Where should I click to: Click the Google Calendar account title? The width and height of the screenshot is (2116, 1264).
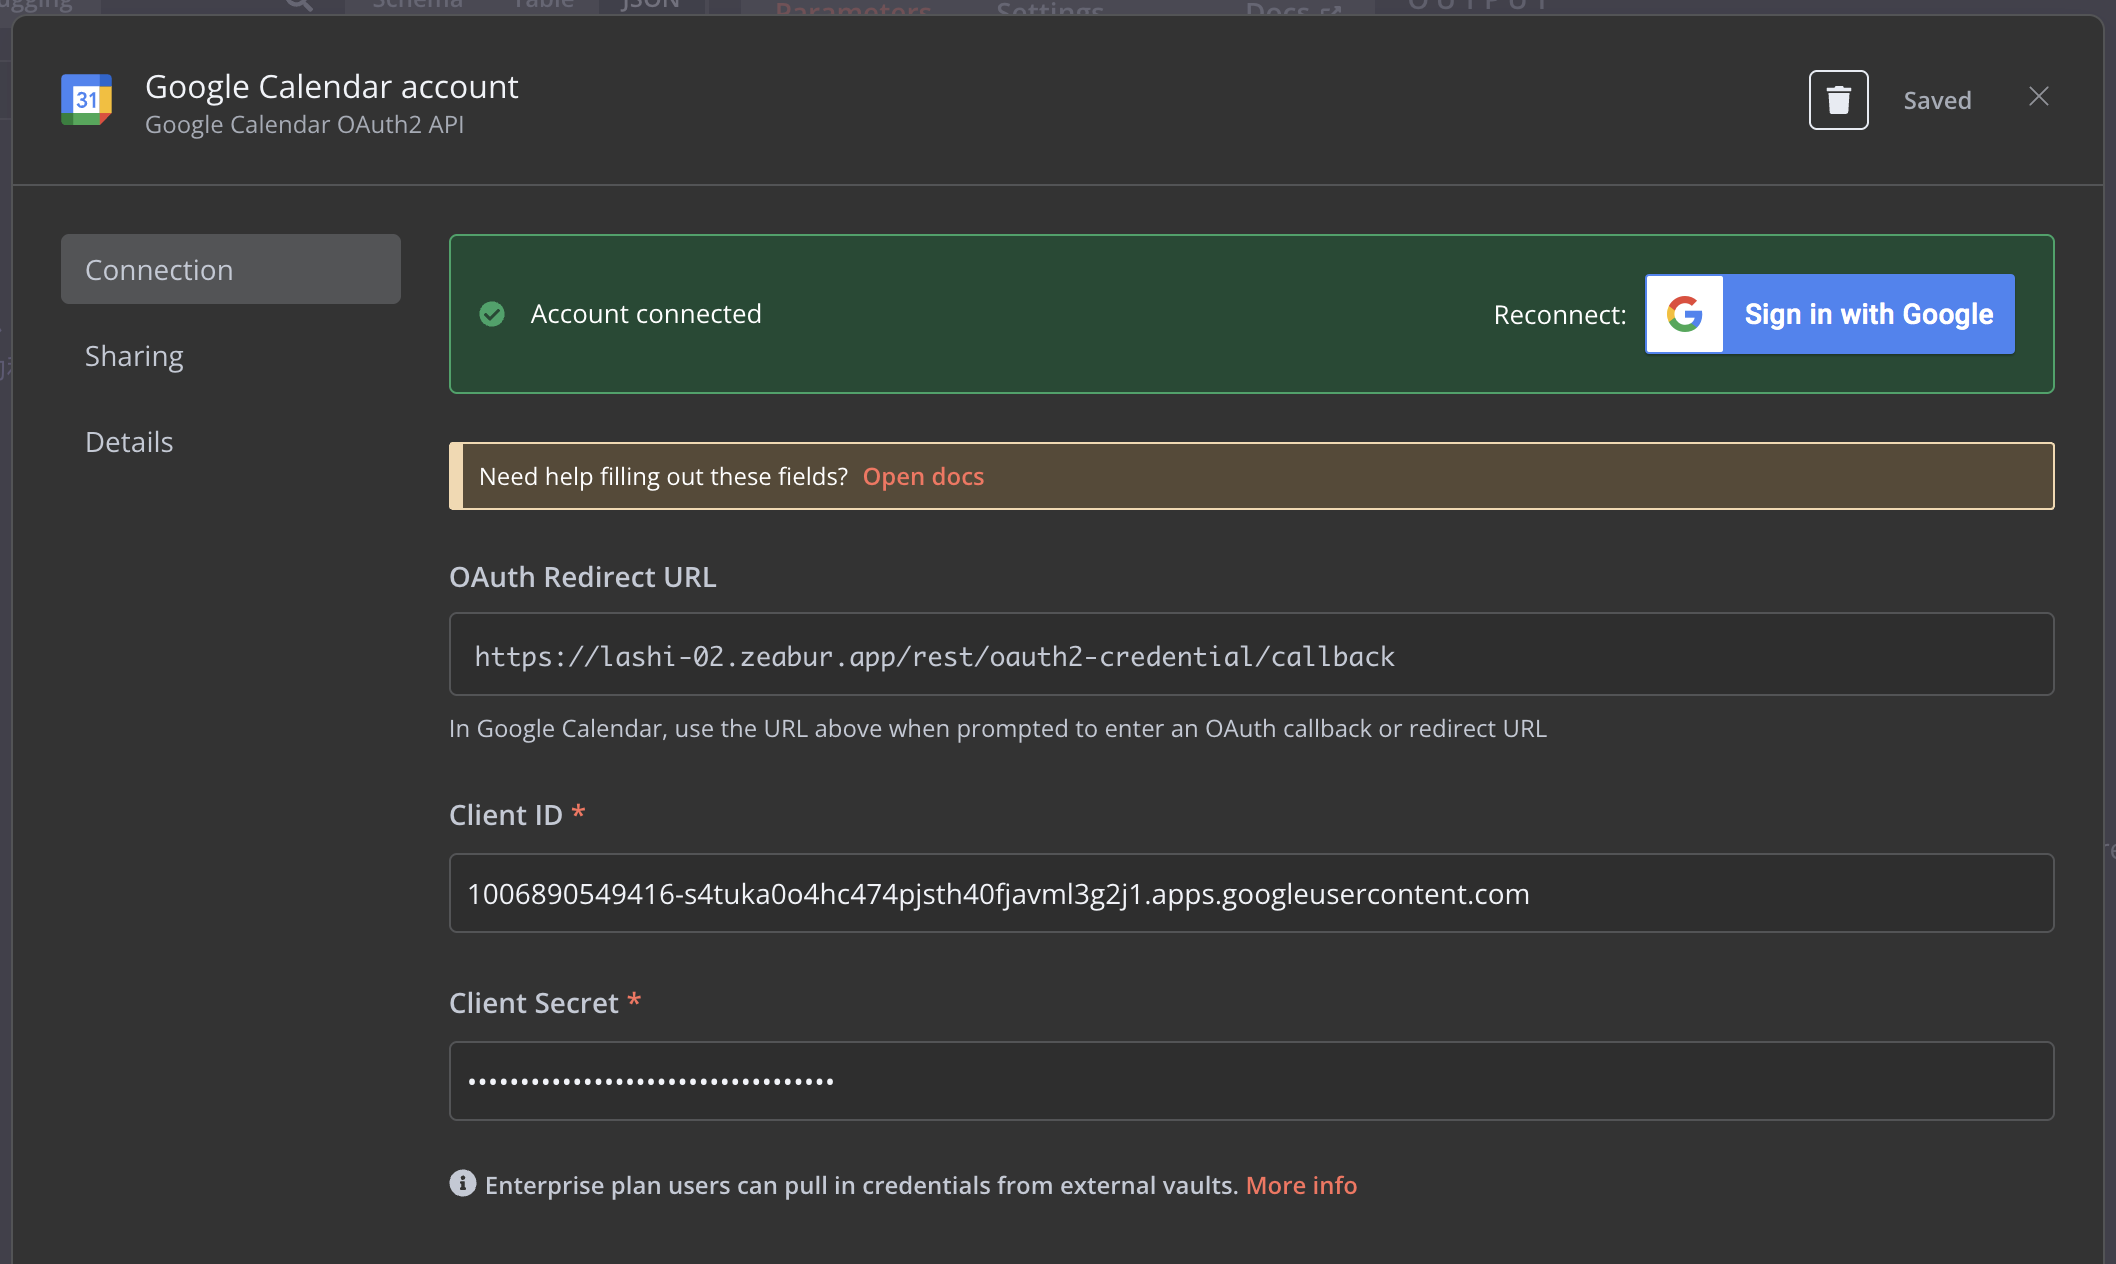(x=332, y=87)
